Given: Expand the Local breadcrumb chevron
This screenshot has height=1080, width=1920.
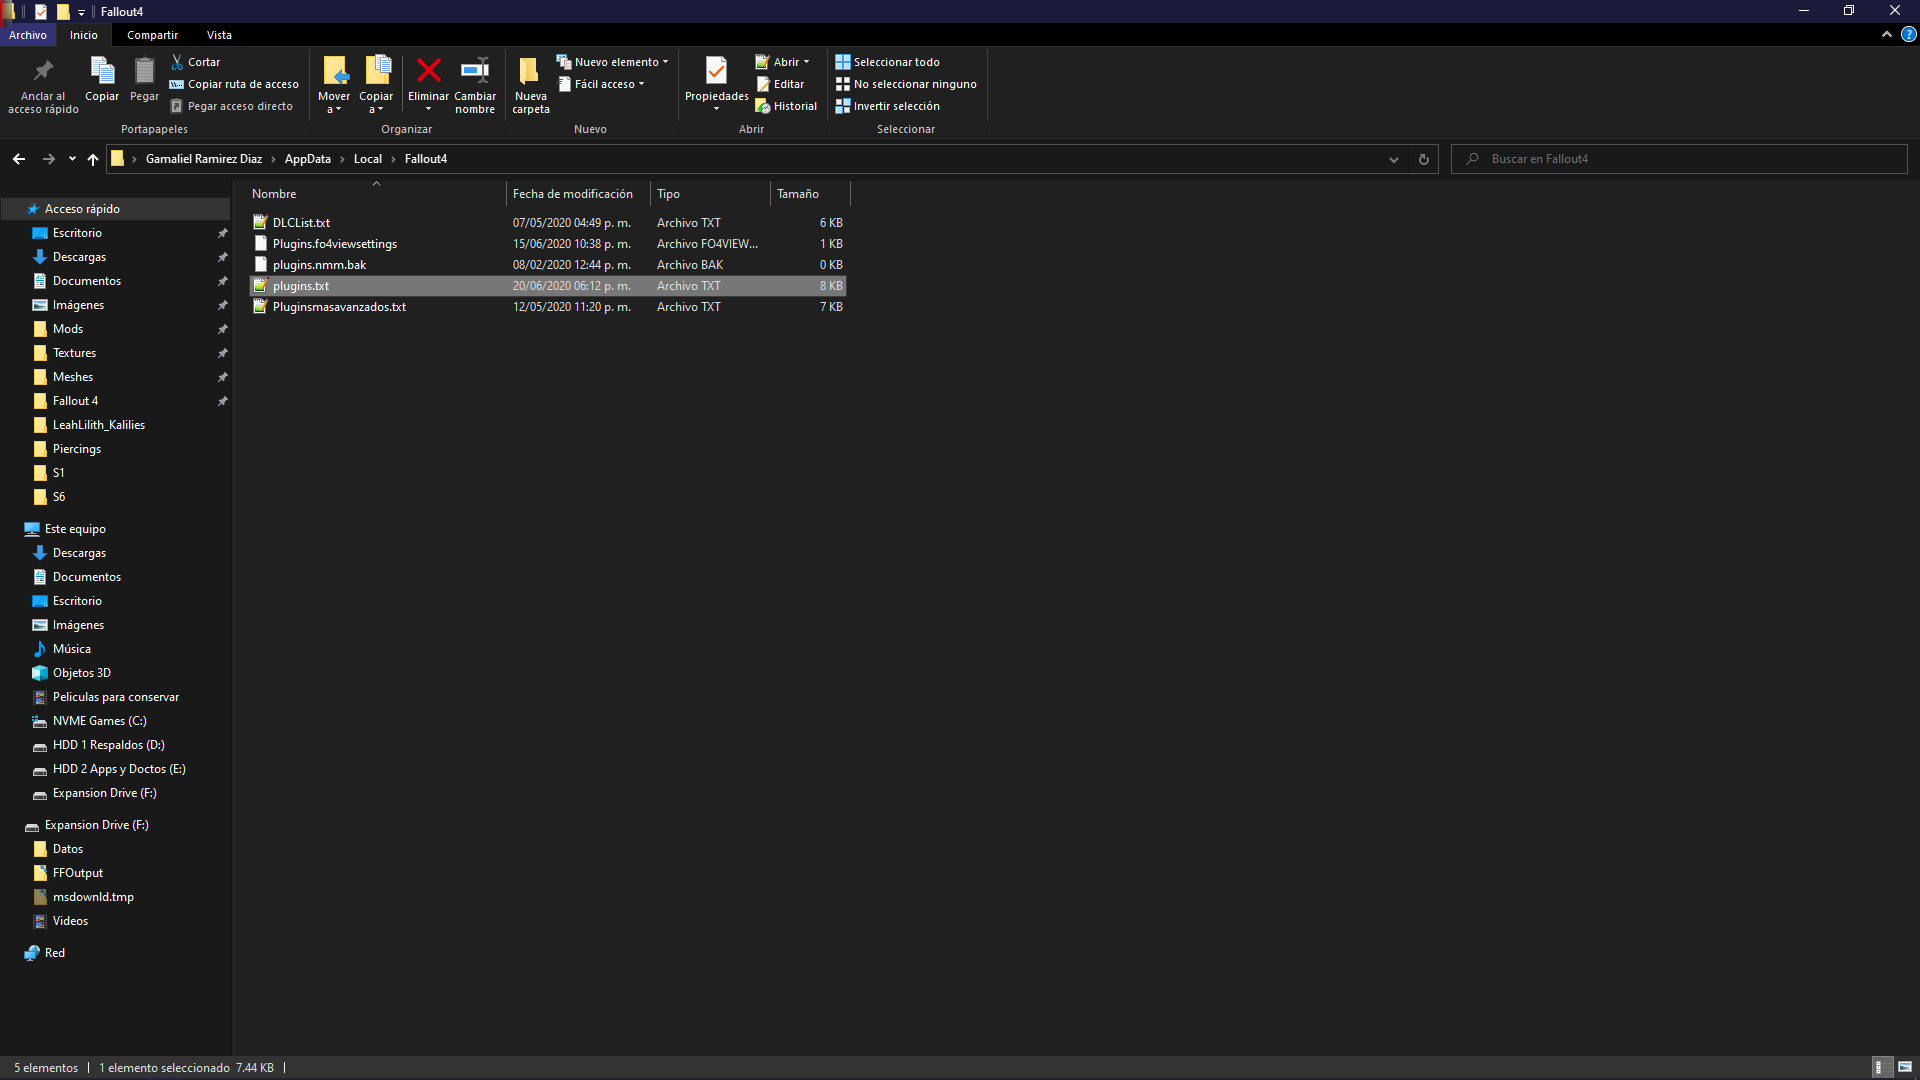Looking at the screenshot, I should pos(393,159).
